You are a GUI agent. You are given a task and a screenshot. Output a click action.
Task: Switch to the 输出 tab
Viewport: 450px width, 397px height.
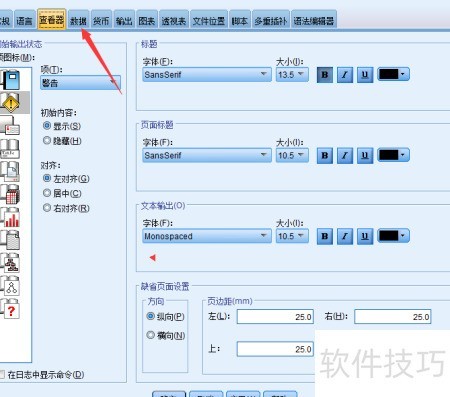tap(124, 21)
